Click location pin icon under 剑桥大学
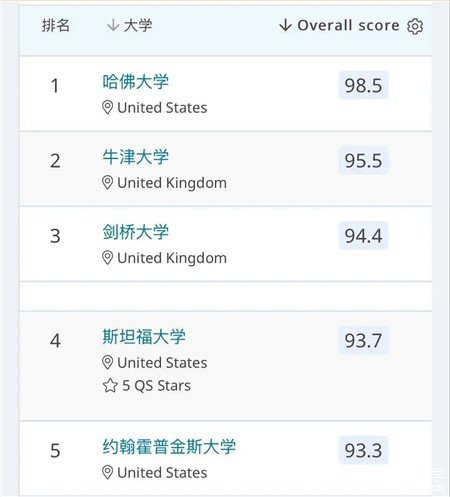This screenshot has height=497, width=450. tap(107, 258)
